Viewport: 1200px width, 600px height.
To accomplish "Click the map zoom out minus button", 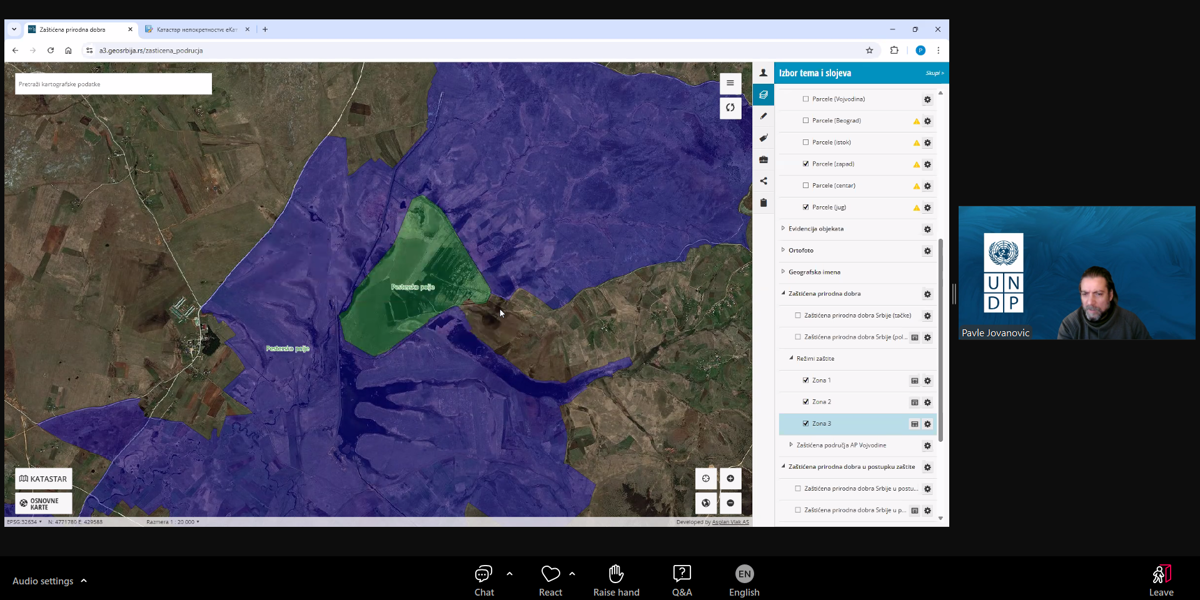I will point(730,503).
